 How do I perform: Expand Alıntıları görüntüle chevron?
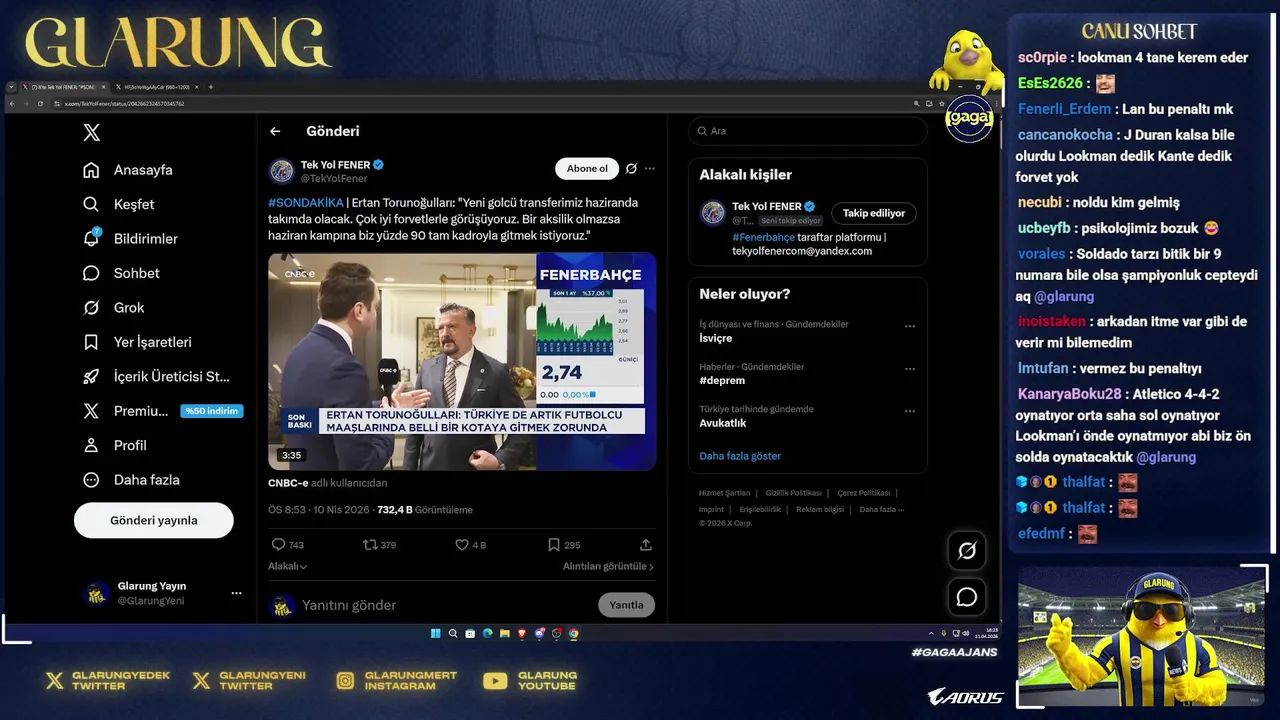pos(652,566)
